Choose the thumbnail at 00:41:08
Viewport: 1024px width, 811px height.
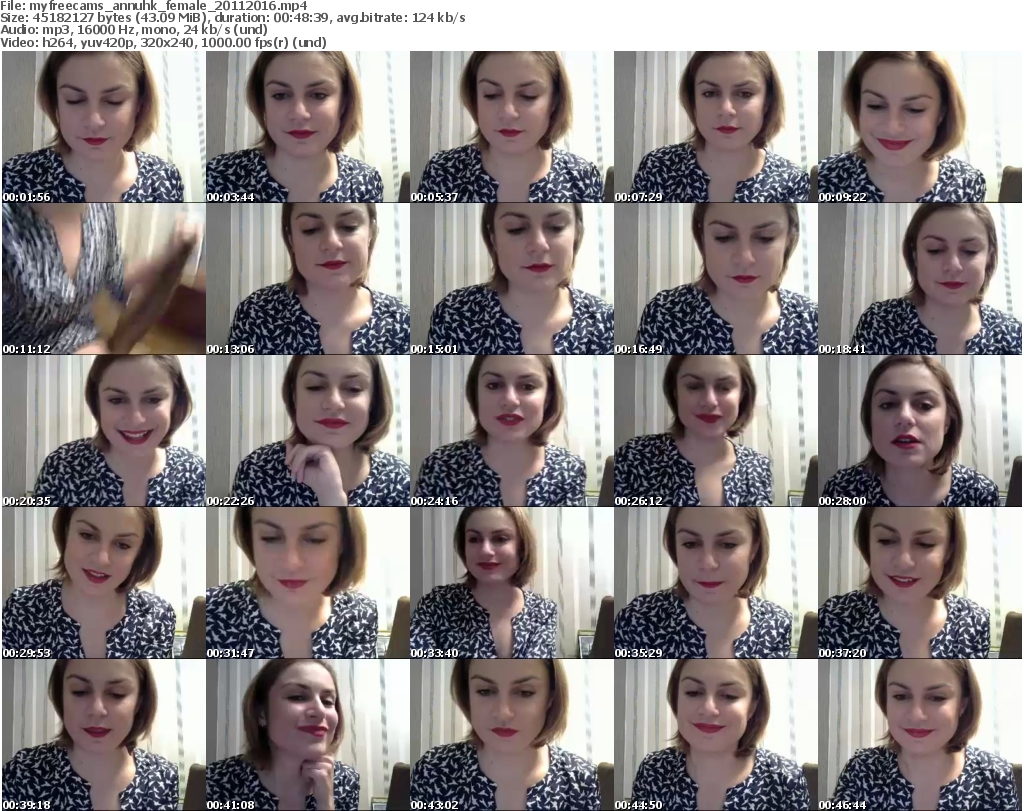tap(308, 735)
